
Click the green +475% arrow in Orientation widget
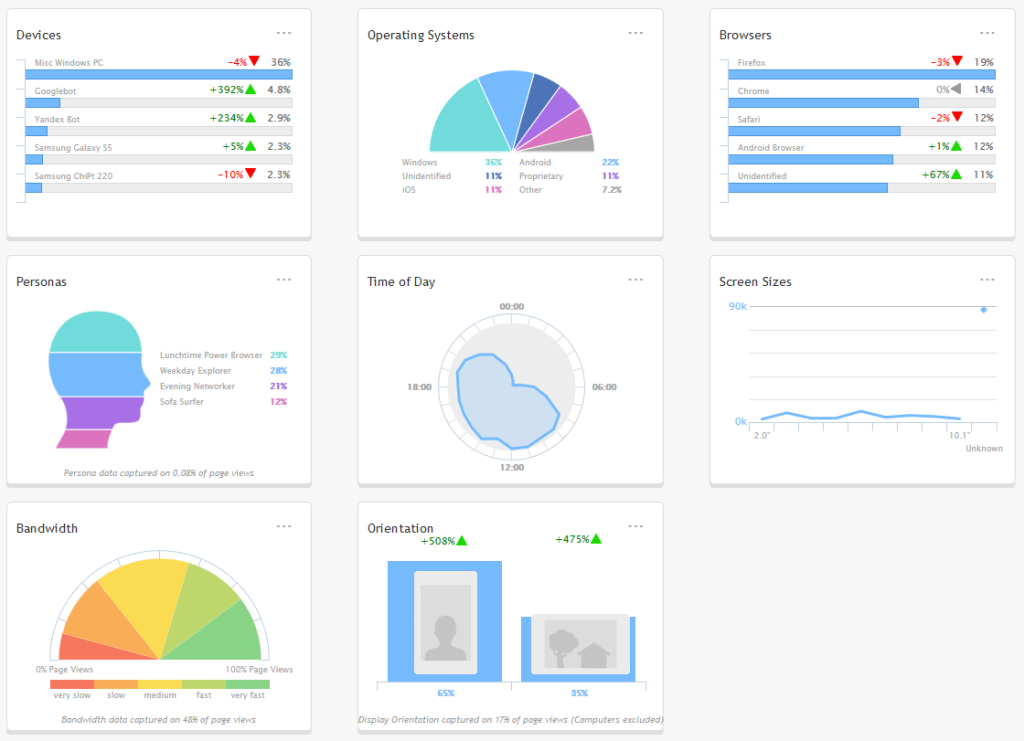click(x=595, y=540)
